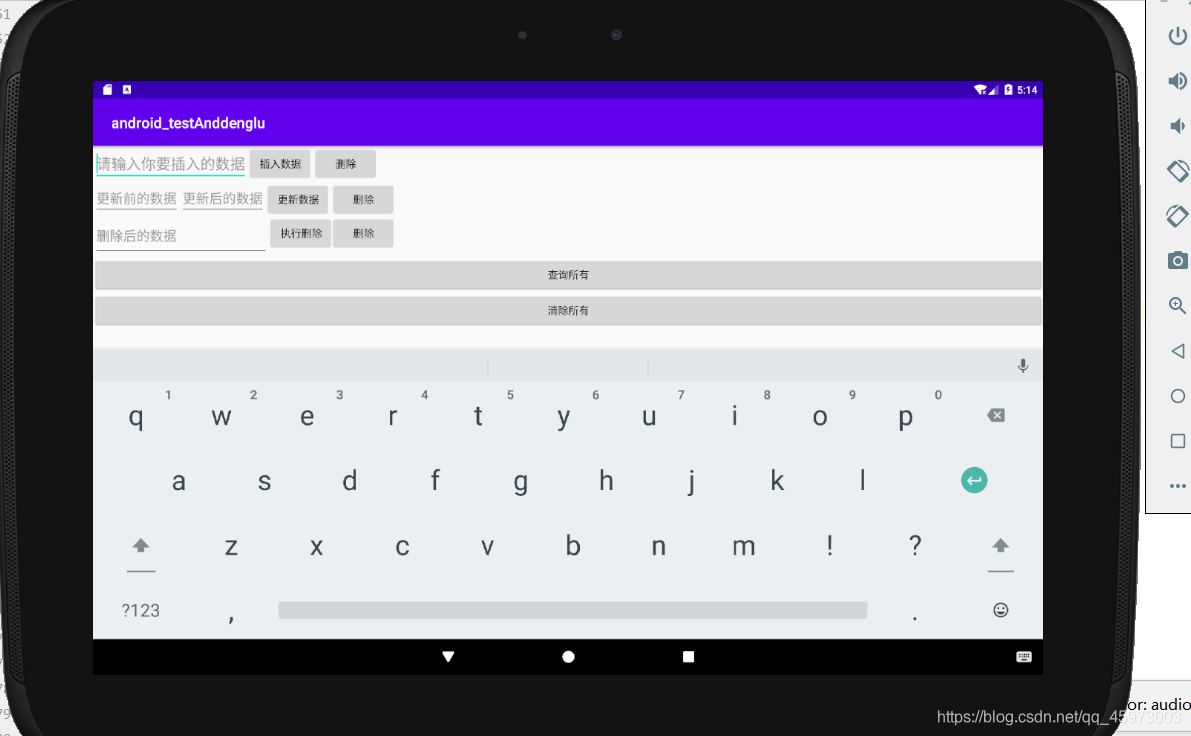This screenshot has width=1191, height=736.
Task: Click the emulator zoom magnifier icon
Action: (x=1177, y=305)
